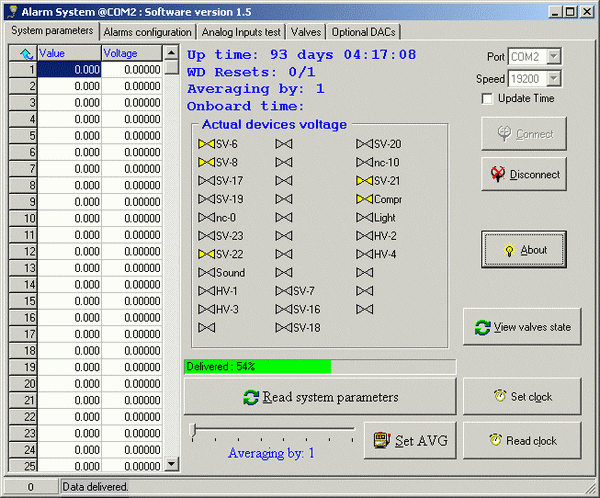Screen dimensions: 600x498
Task: Click the Delivered 54% progress bar
Action: 320,367
